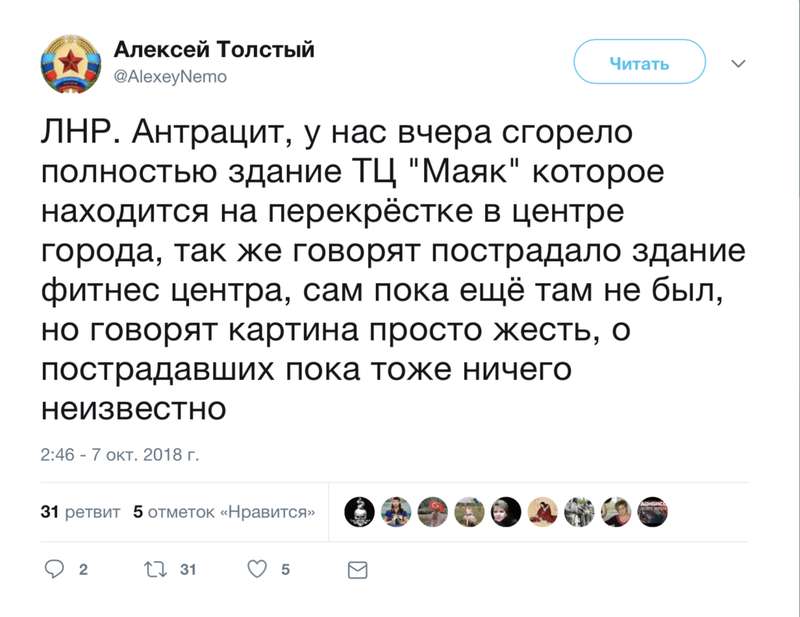Click the heart-shaped like icon

click(x=255, y=566)
